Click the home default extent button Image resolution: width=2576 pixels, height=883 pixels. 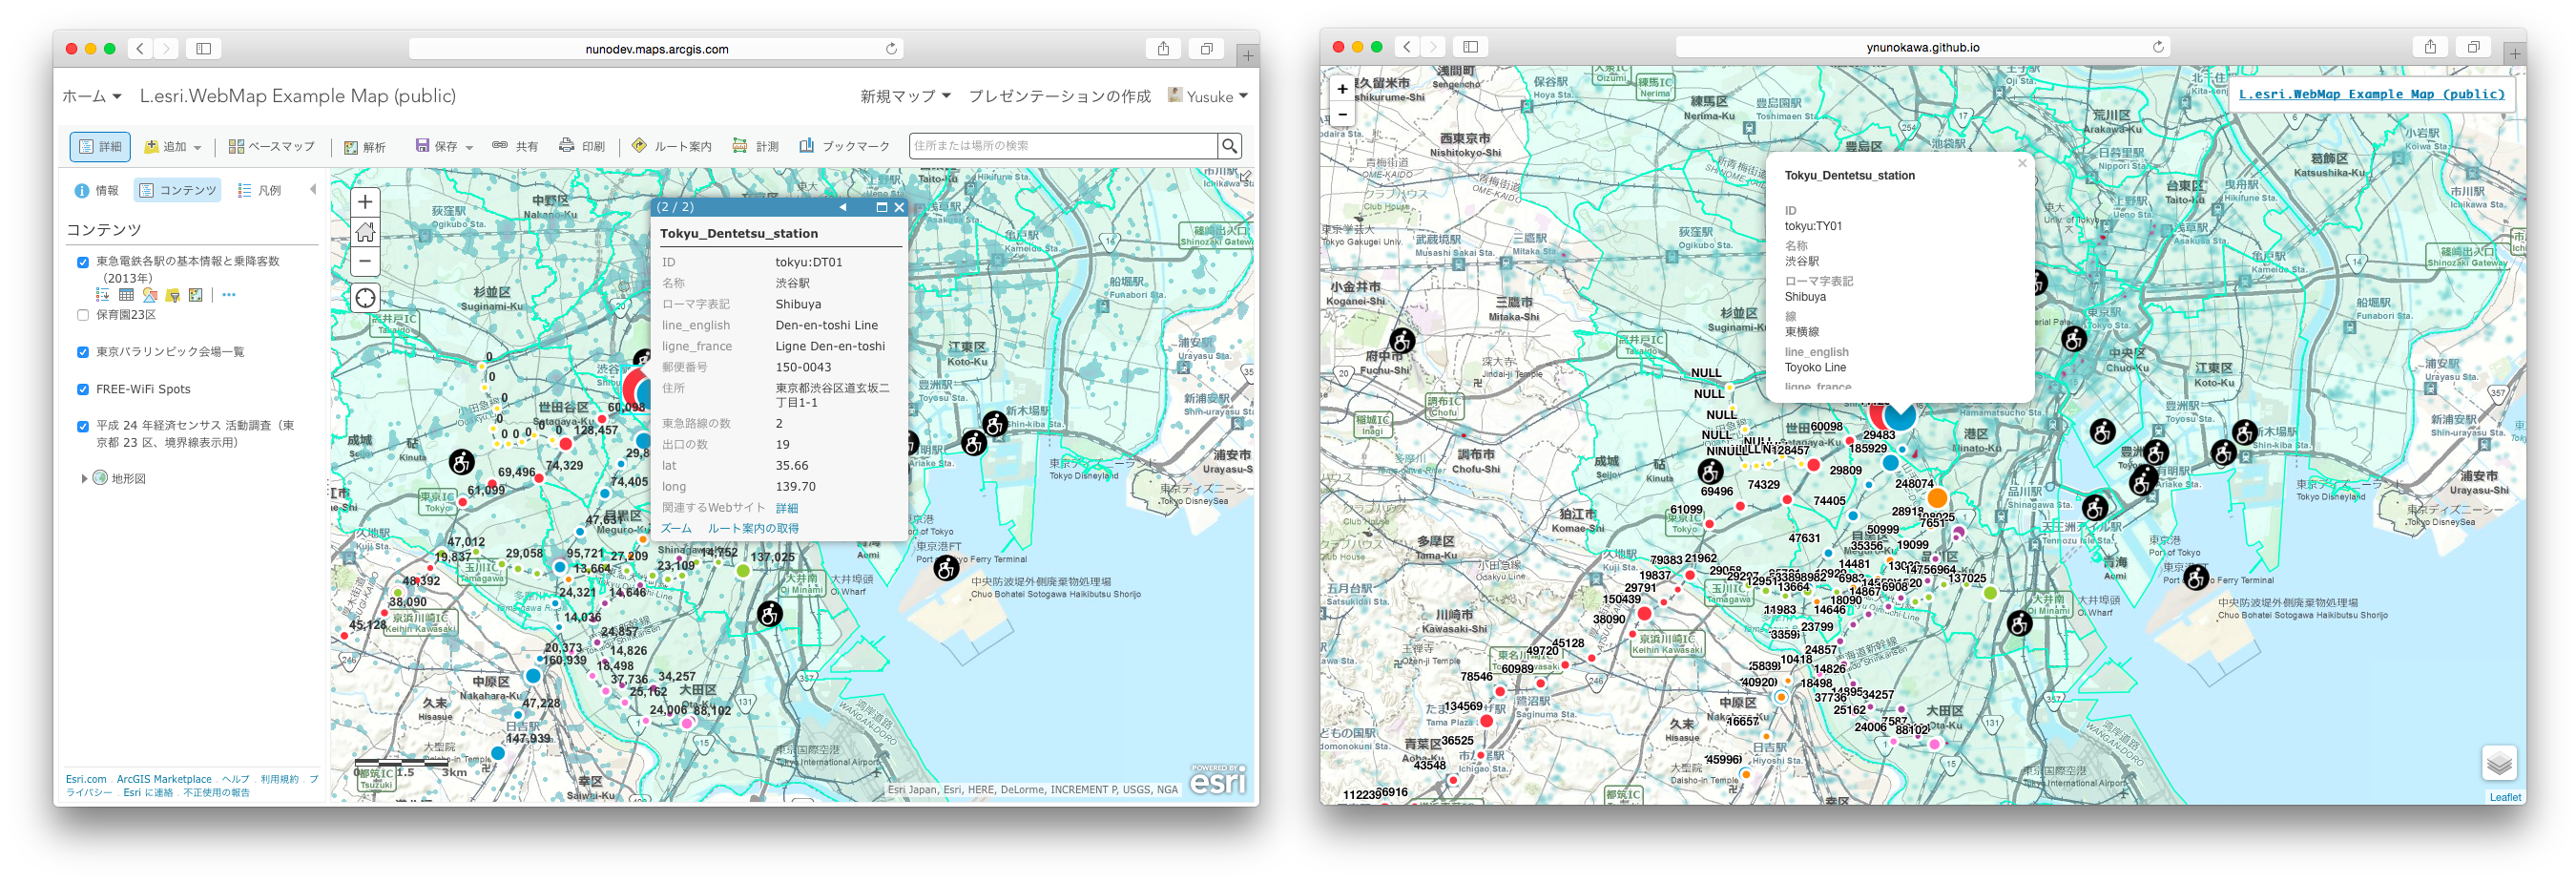pos(365,232)
